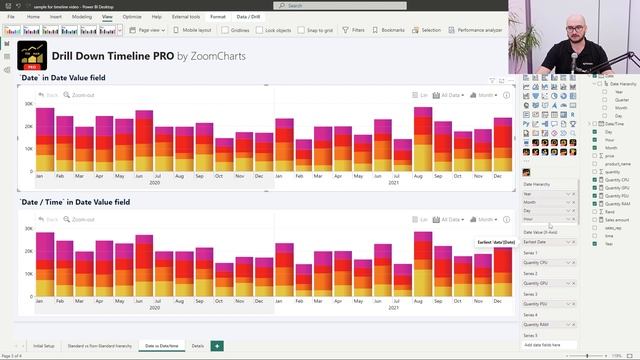Open Table view in left sidebar
Viewport: 640px width, 360px height.
tap(7, 57)
